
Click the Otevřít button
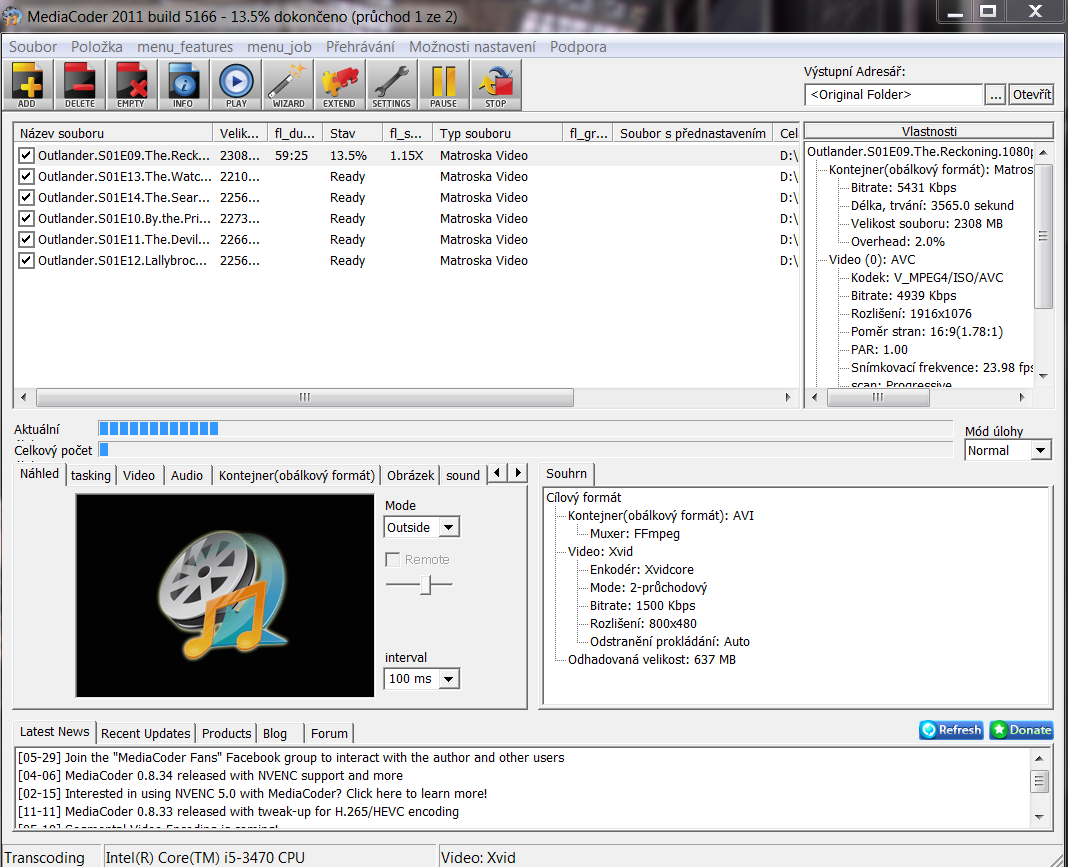coord(1031,95)
